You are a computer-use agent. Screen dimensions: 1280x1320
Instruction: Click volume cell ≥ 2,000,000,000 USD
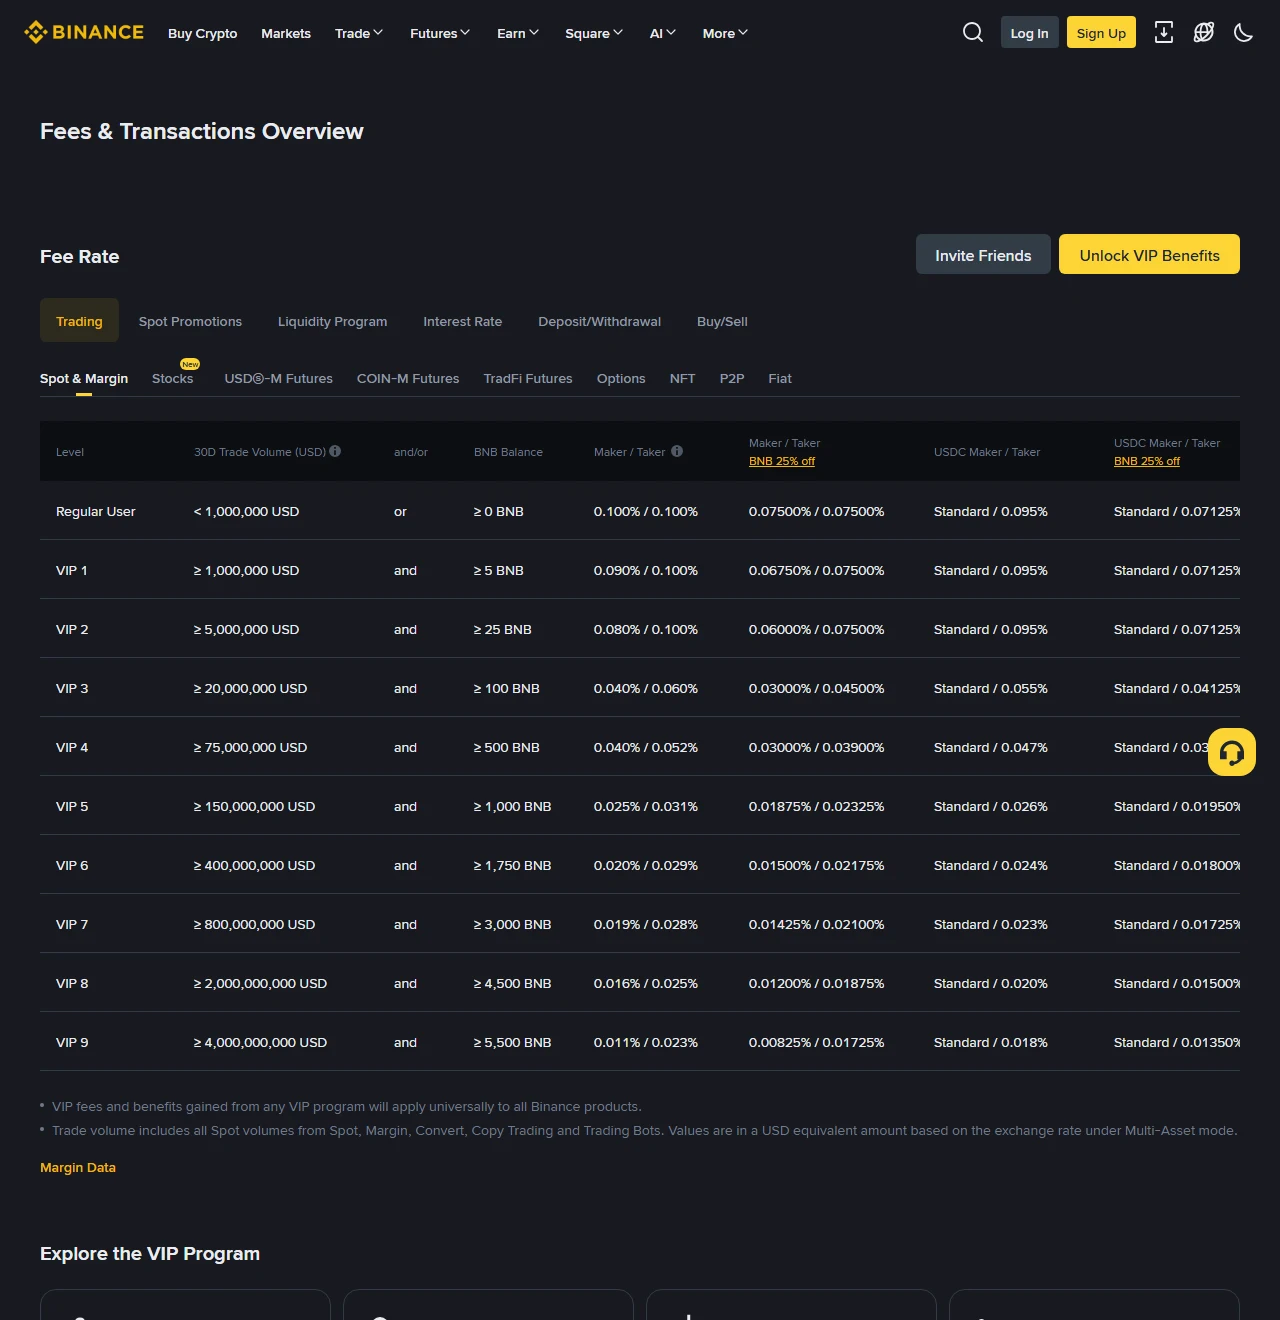[x=260, y=983]
